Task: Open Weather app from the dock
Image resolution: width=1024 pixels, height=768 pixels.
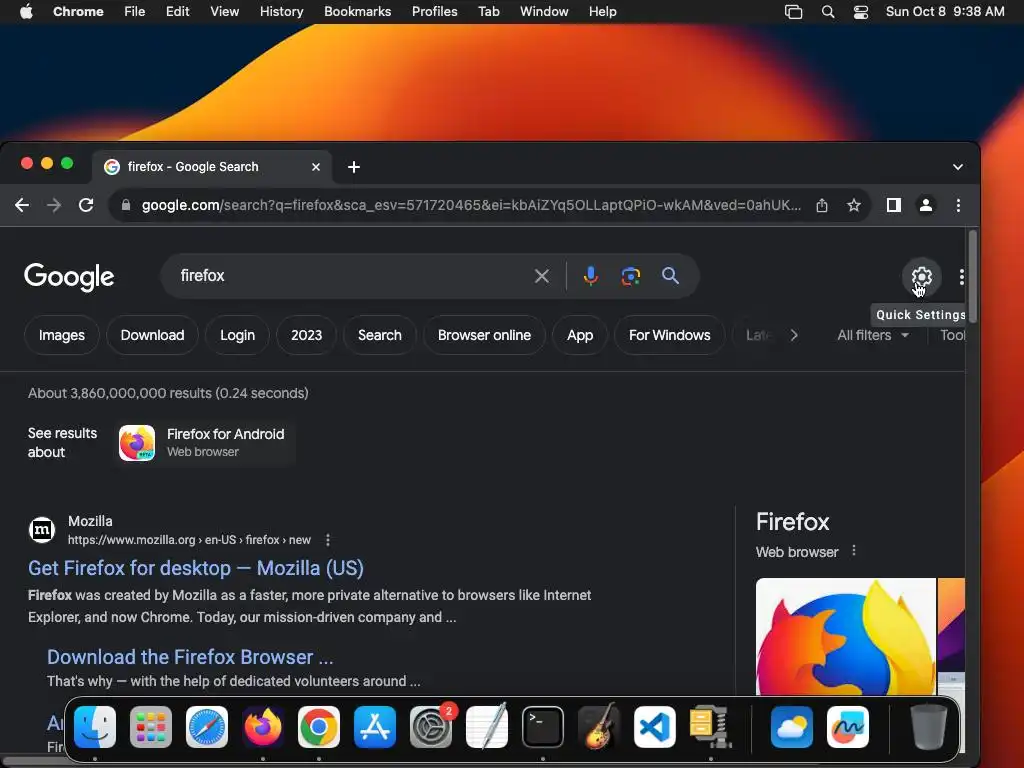Action: [x=792, y=727]
